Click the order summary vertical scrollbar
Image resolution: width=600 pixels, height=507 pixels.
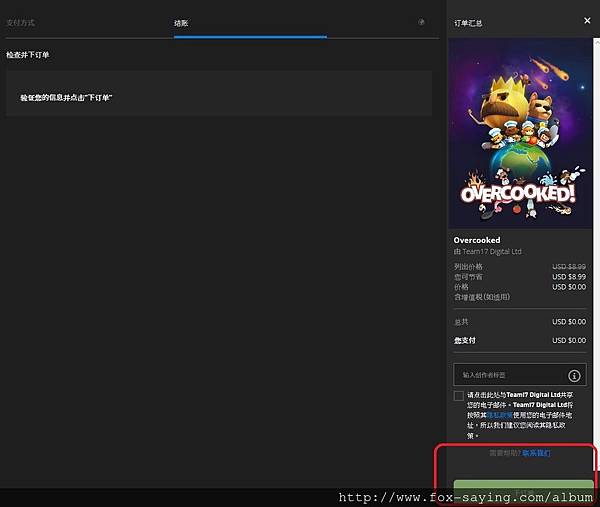click(596, 253)
